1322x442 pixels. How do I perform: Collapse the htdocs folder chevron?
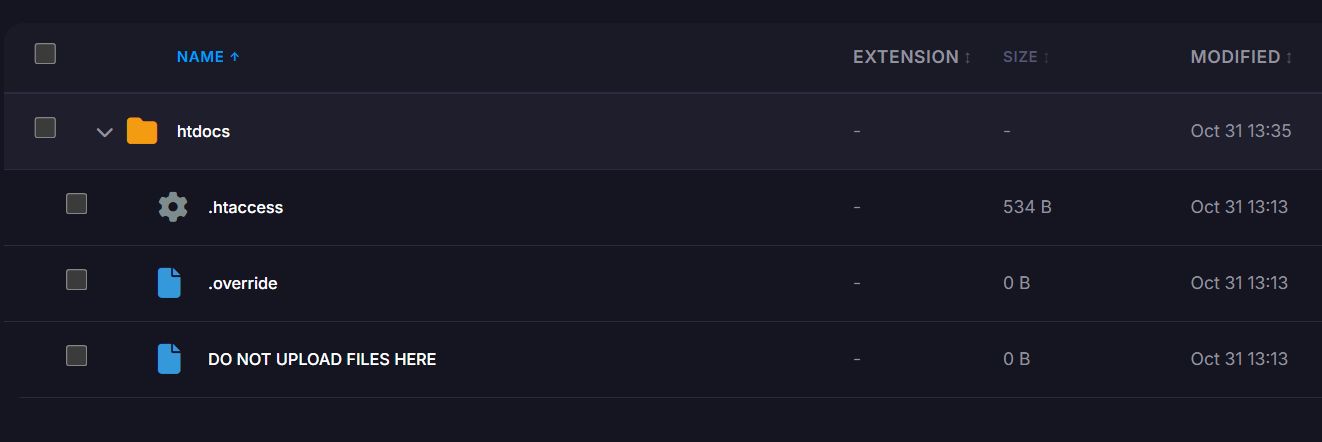[x=104, y=132]
